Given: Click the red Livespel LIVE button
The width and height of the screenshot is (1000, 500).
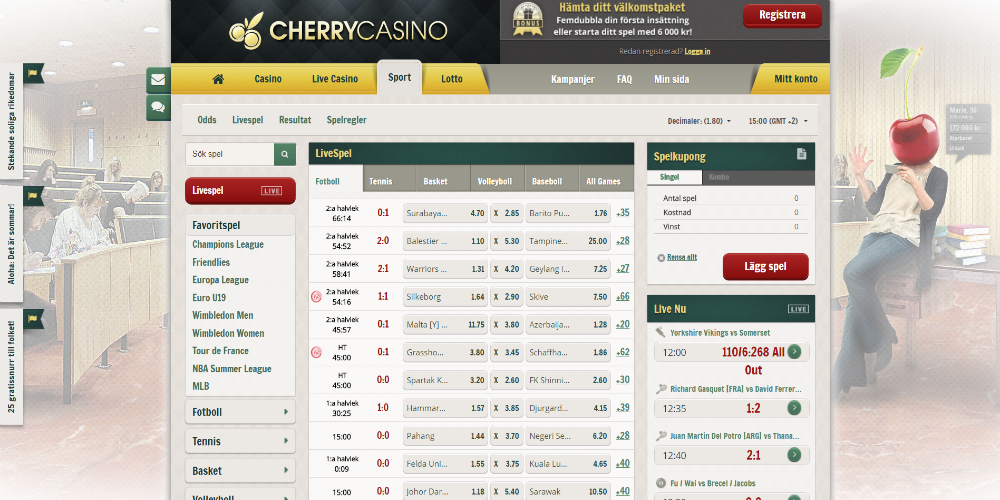Looking at the screenshot, I should (240, 191).
